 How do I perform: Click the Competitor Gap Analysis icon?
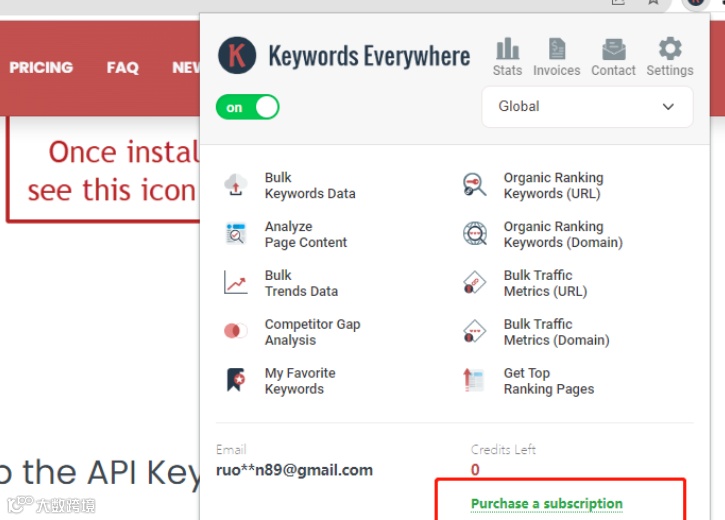[x=236, y=331]
